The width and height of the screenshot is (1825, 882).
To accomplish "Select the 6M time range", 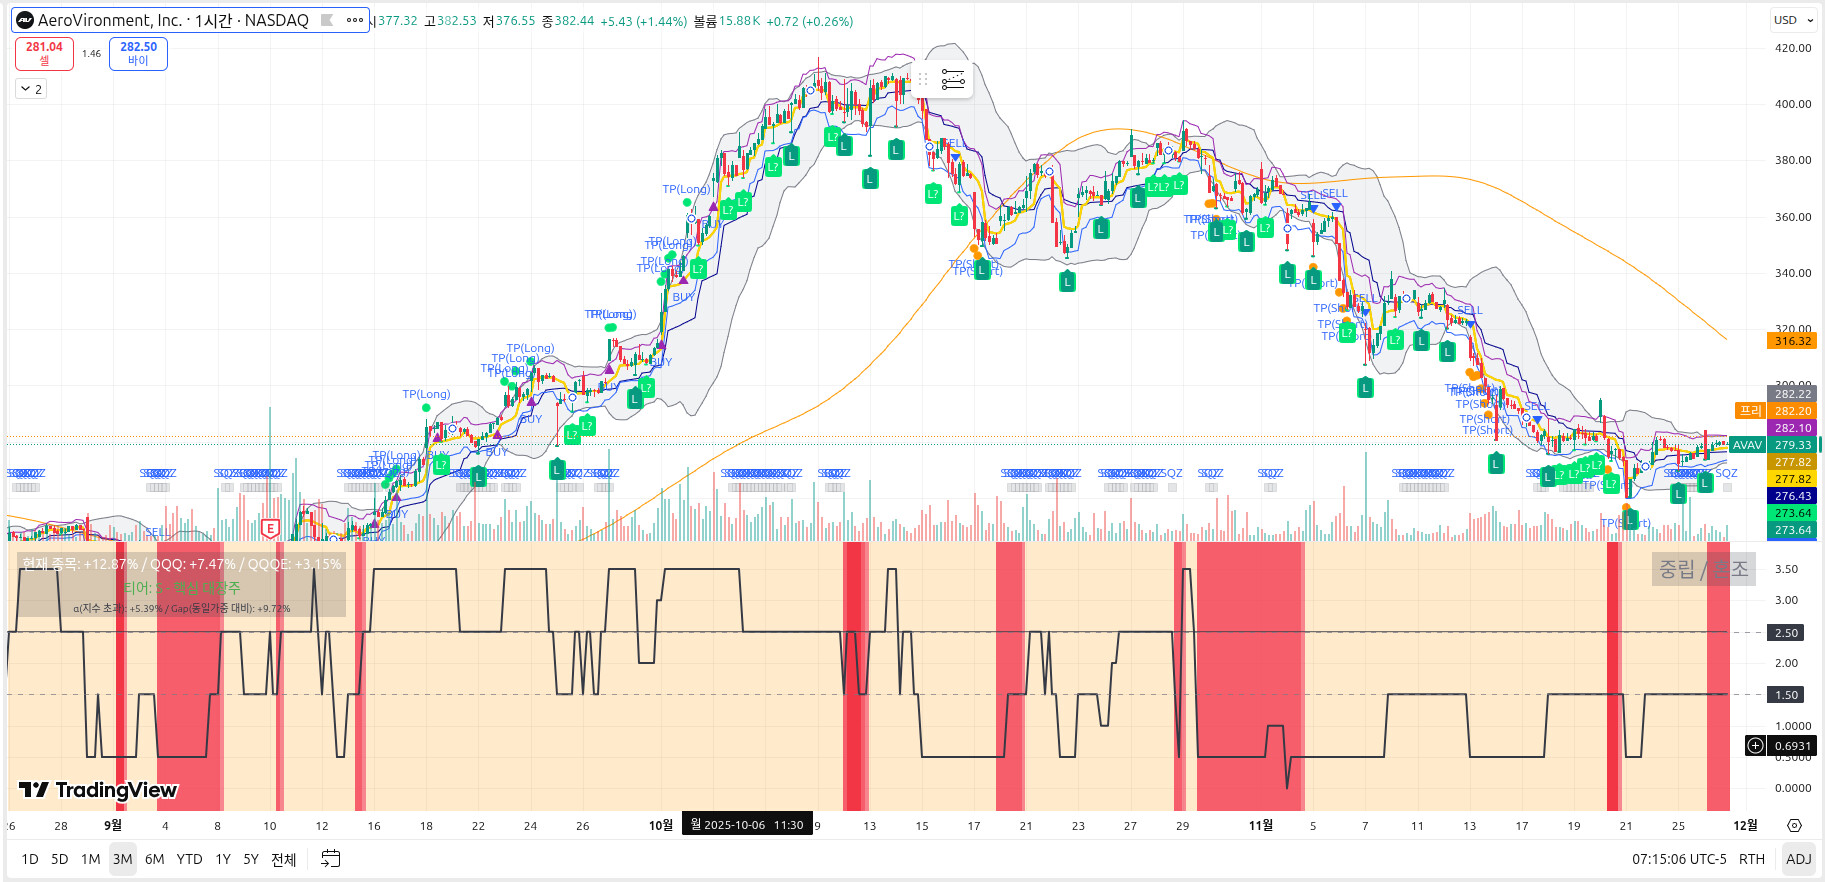I will click(x=155, y=858).
